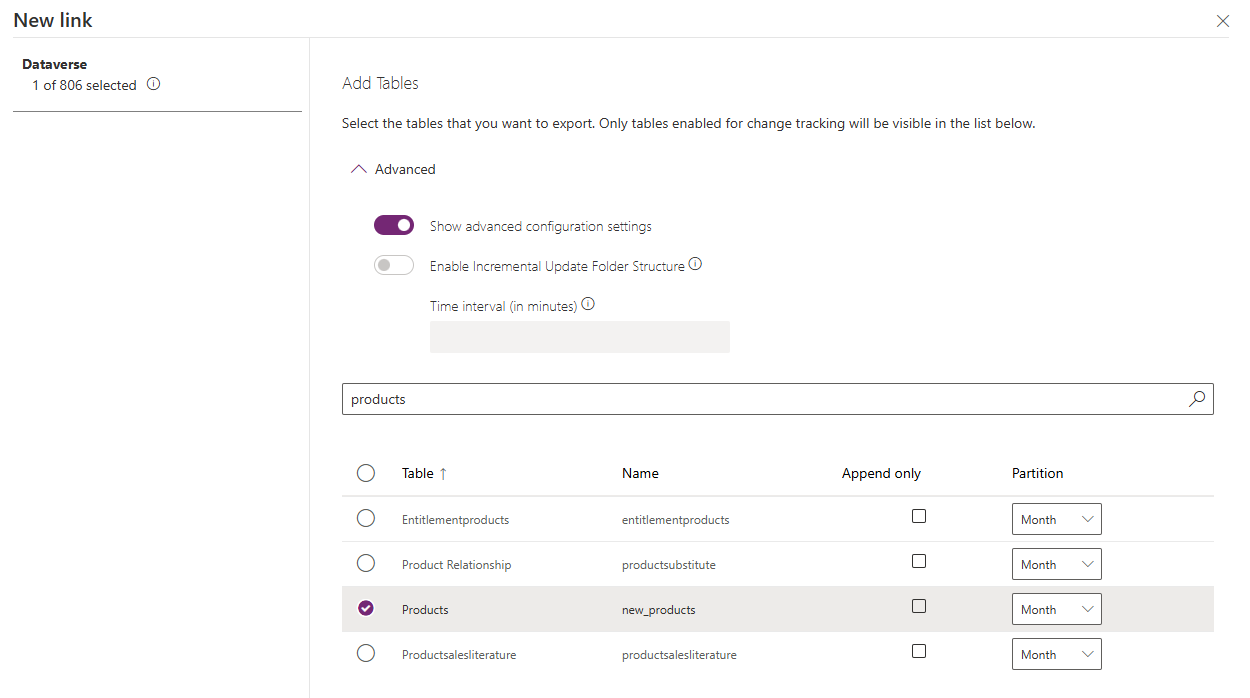This screenshot has width=1250, height=698.
Task: Select the Productsalesliterature row circle
Action: [x=366, y=653]
